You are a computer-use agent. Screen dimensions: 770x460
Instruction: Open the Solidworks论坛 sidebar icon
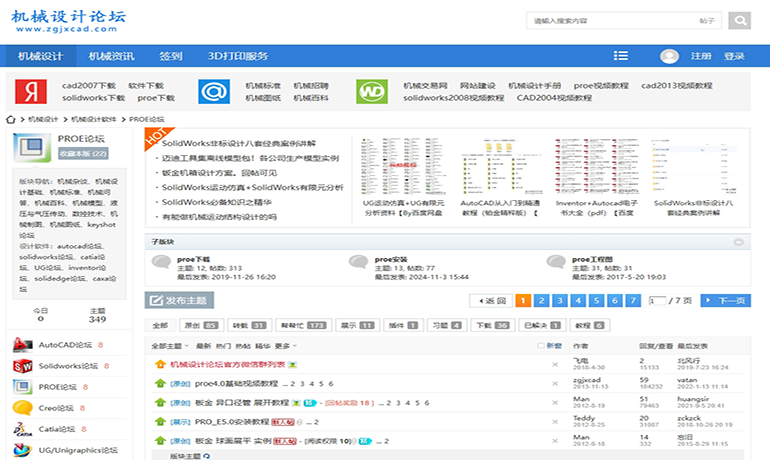coord(22,366)
